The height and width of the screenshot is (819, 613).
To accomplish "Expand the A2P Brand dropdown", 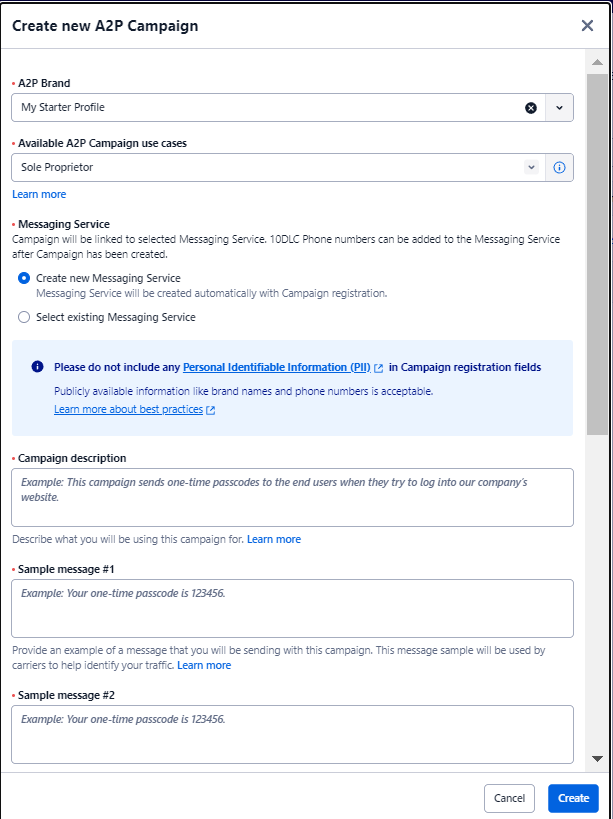I will coord(558,107).
